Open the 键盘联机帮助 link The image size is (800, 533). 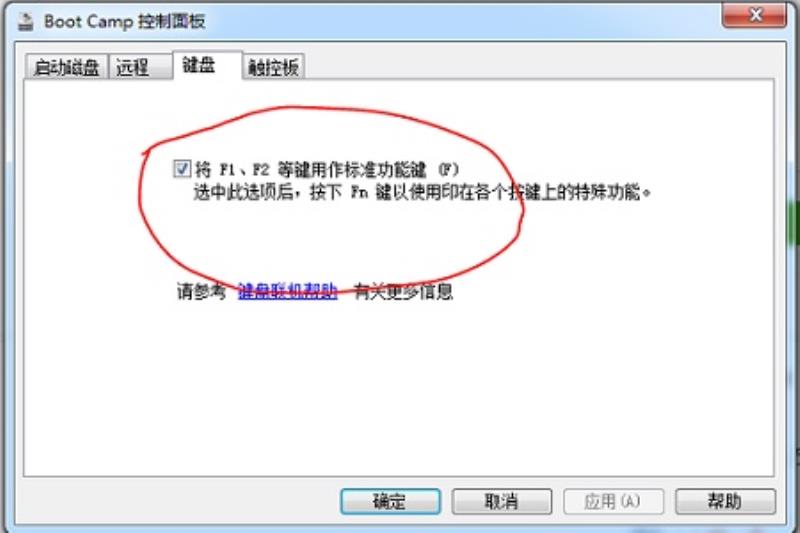pos(287,291)
